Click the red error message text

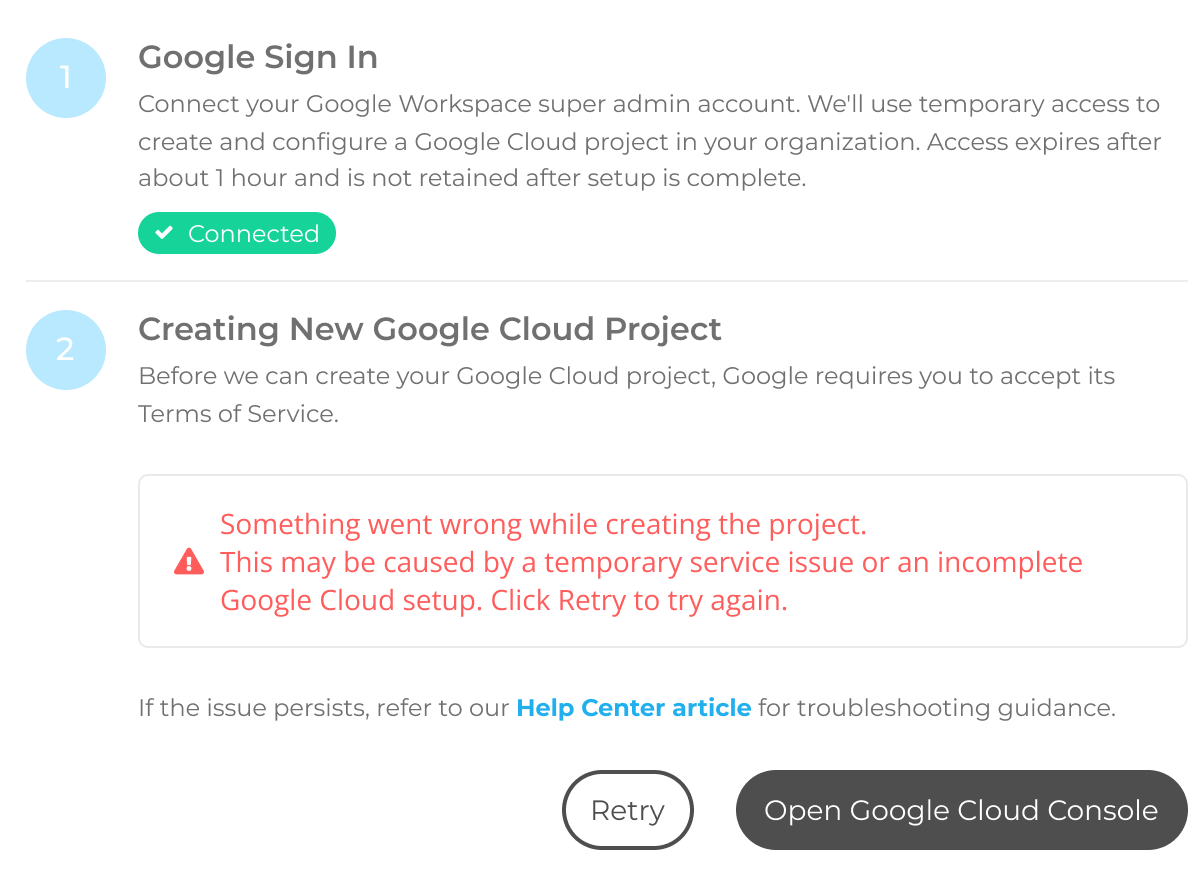tap(651, 562)
